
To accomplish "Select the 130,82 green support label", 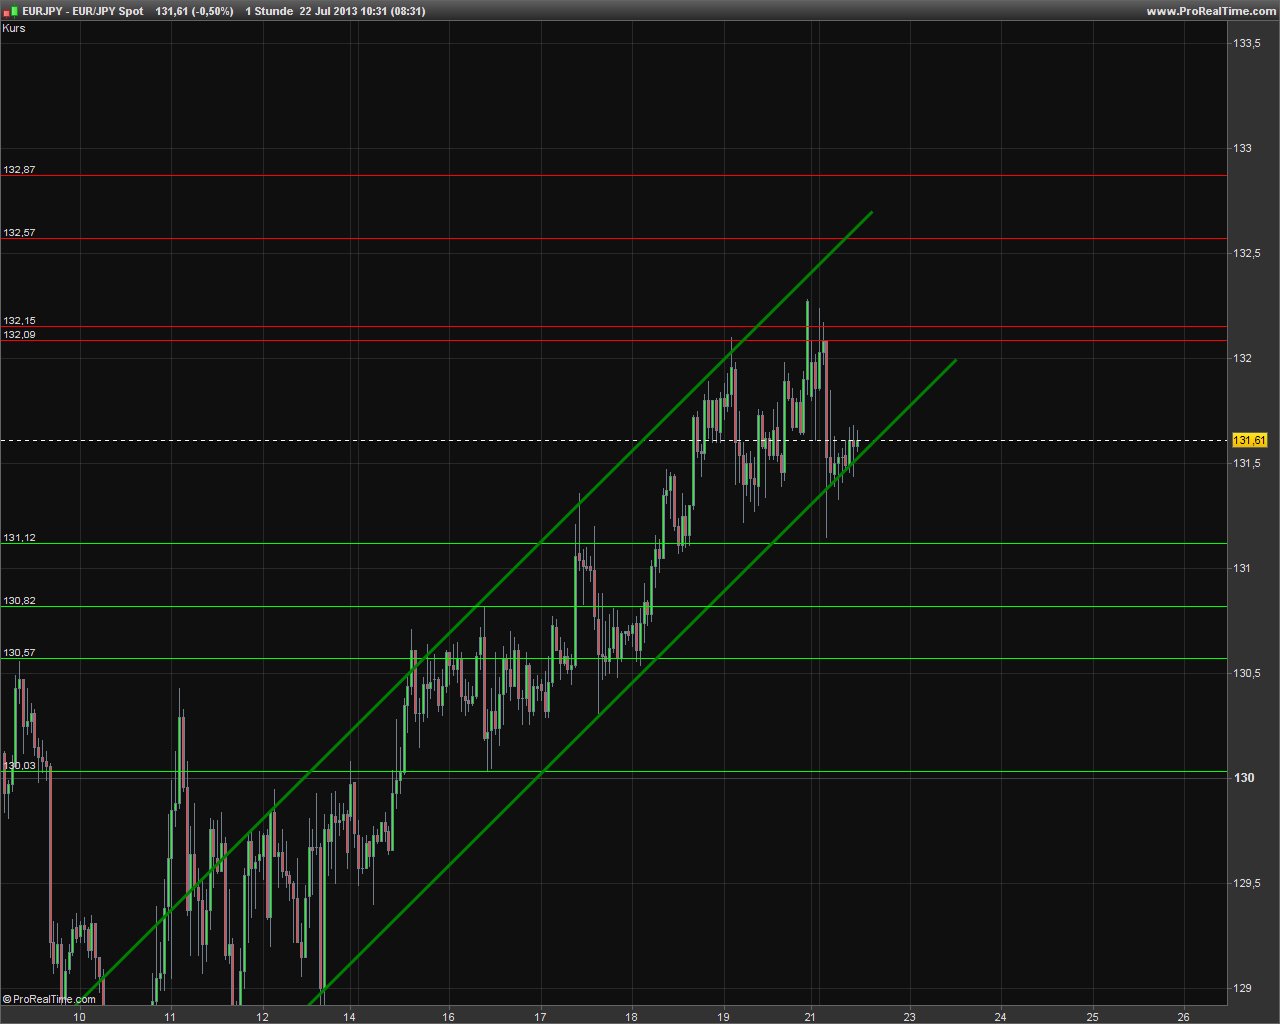I will [x=19, y=601].
